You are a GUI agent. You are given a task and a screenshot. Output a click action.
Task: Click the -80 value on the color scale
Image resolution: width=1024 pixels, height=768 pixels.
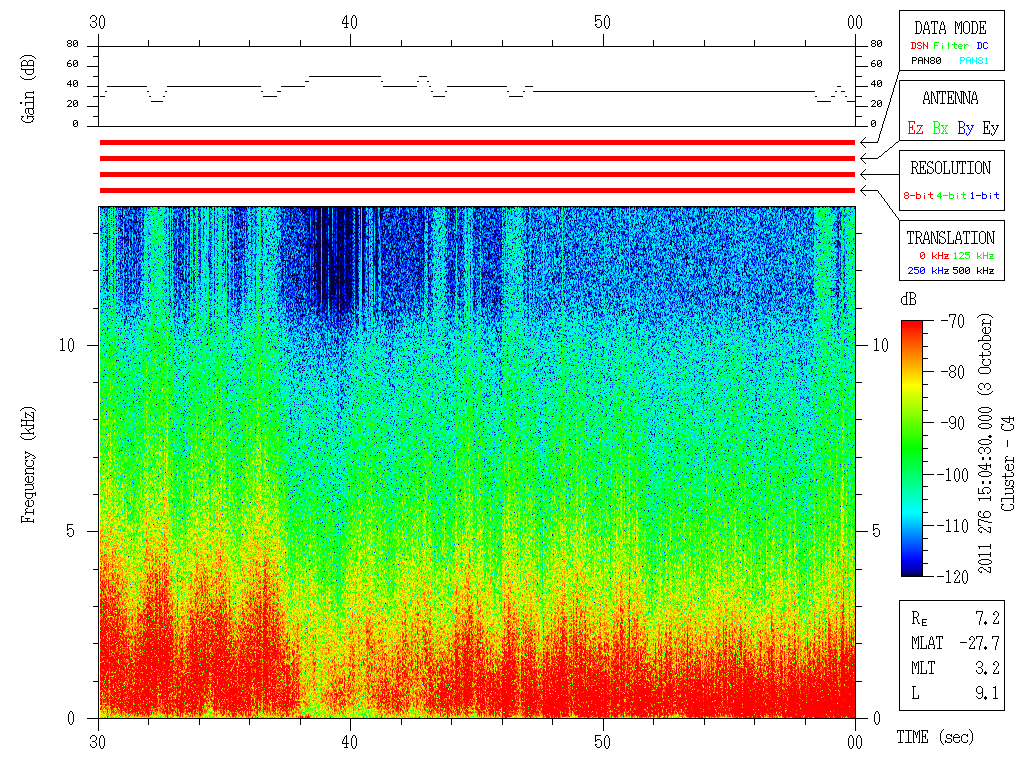tap(953, 372)
